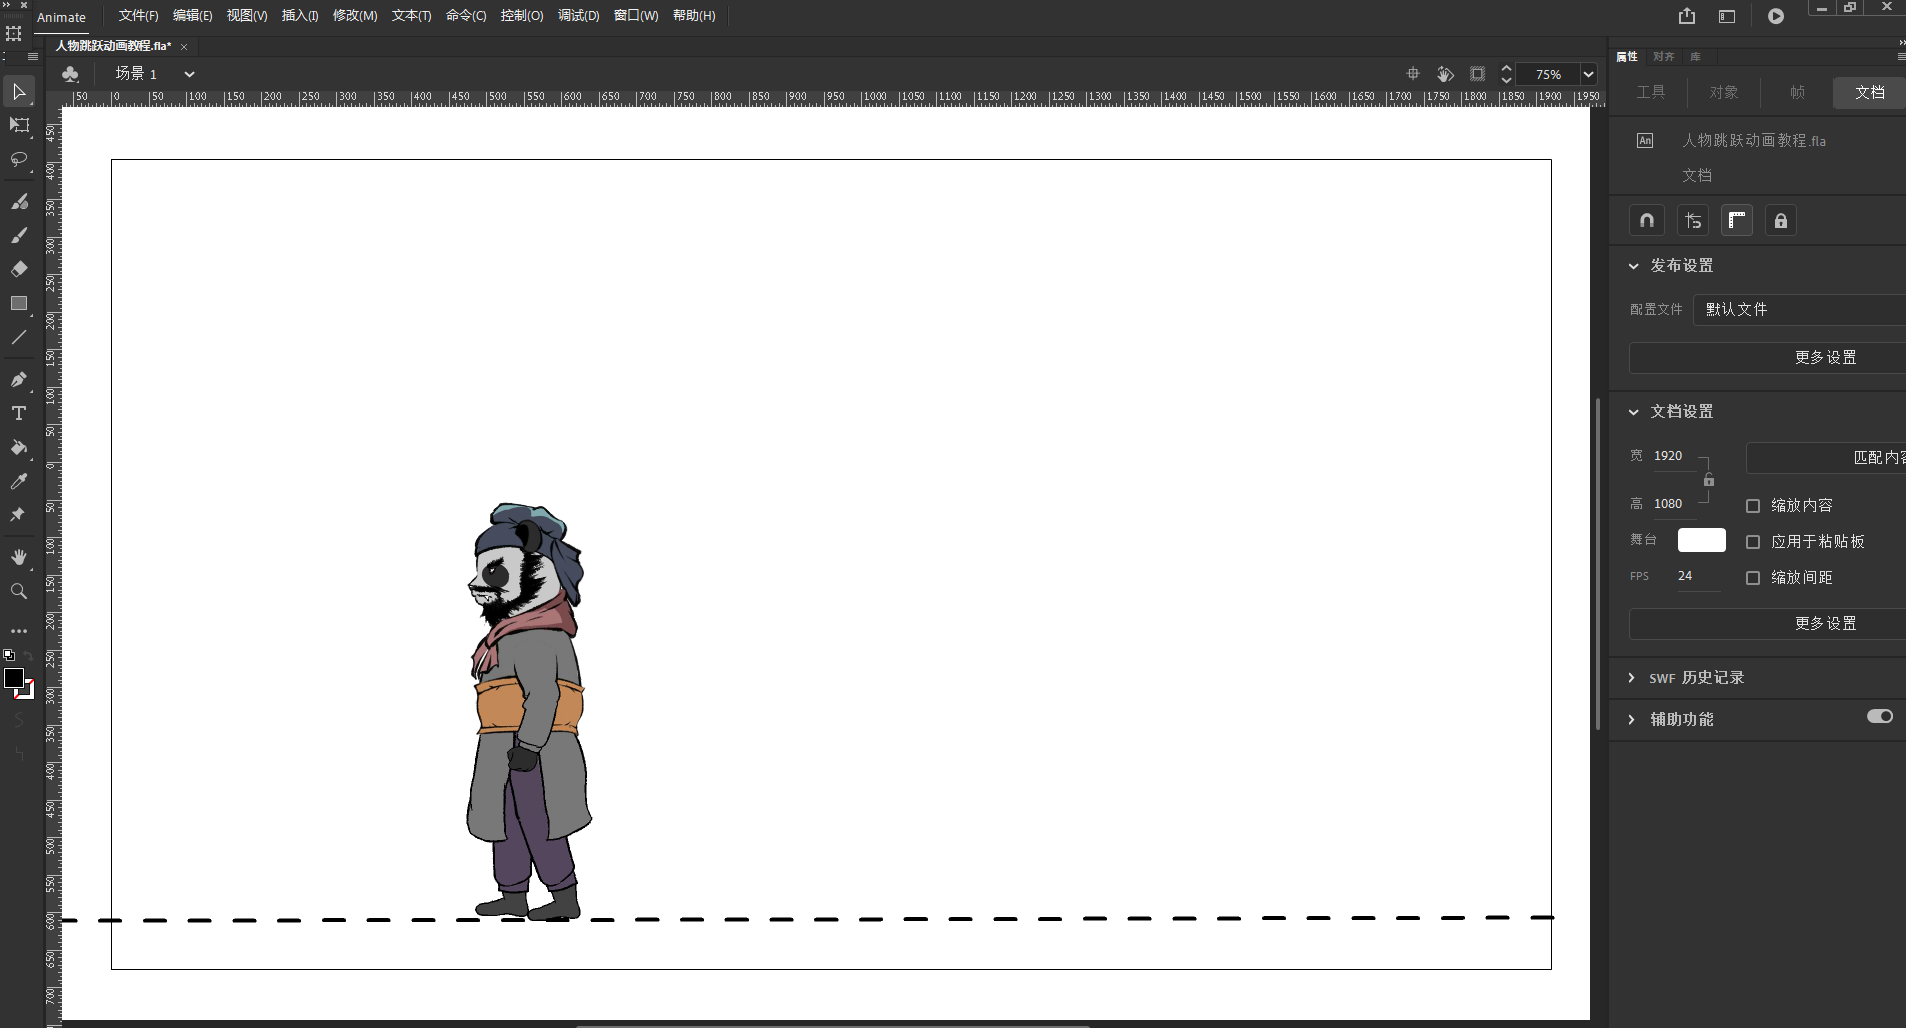Open the 文件(F) menu
The width and height of the screenshot is (1906, 1028).
139,16
